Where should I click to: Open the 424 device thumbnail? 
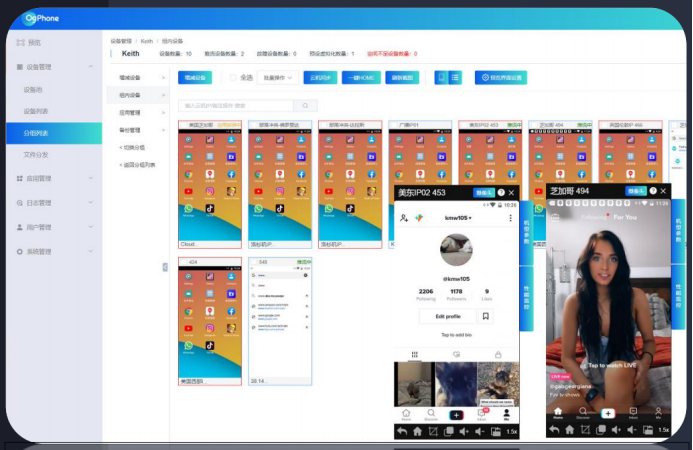coord(210,321)
